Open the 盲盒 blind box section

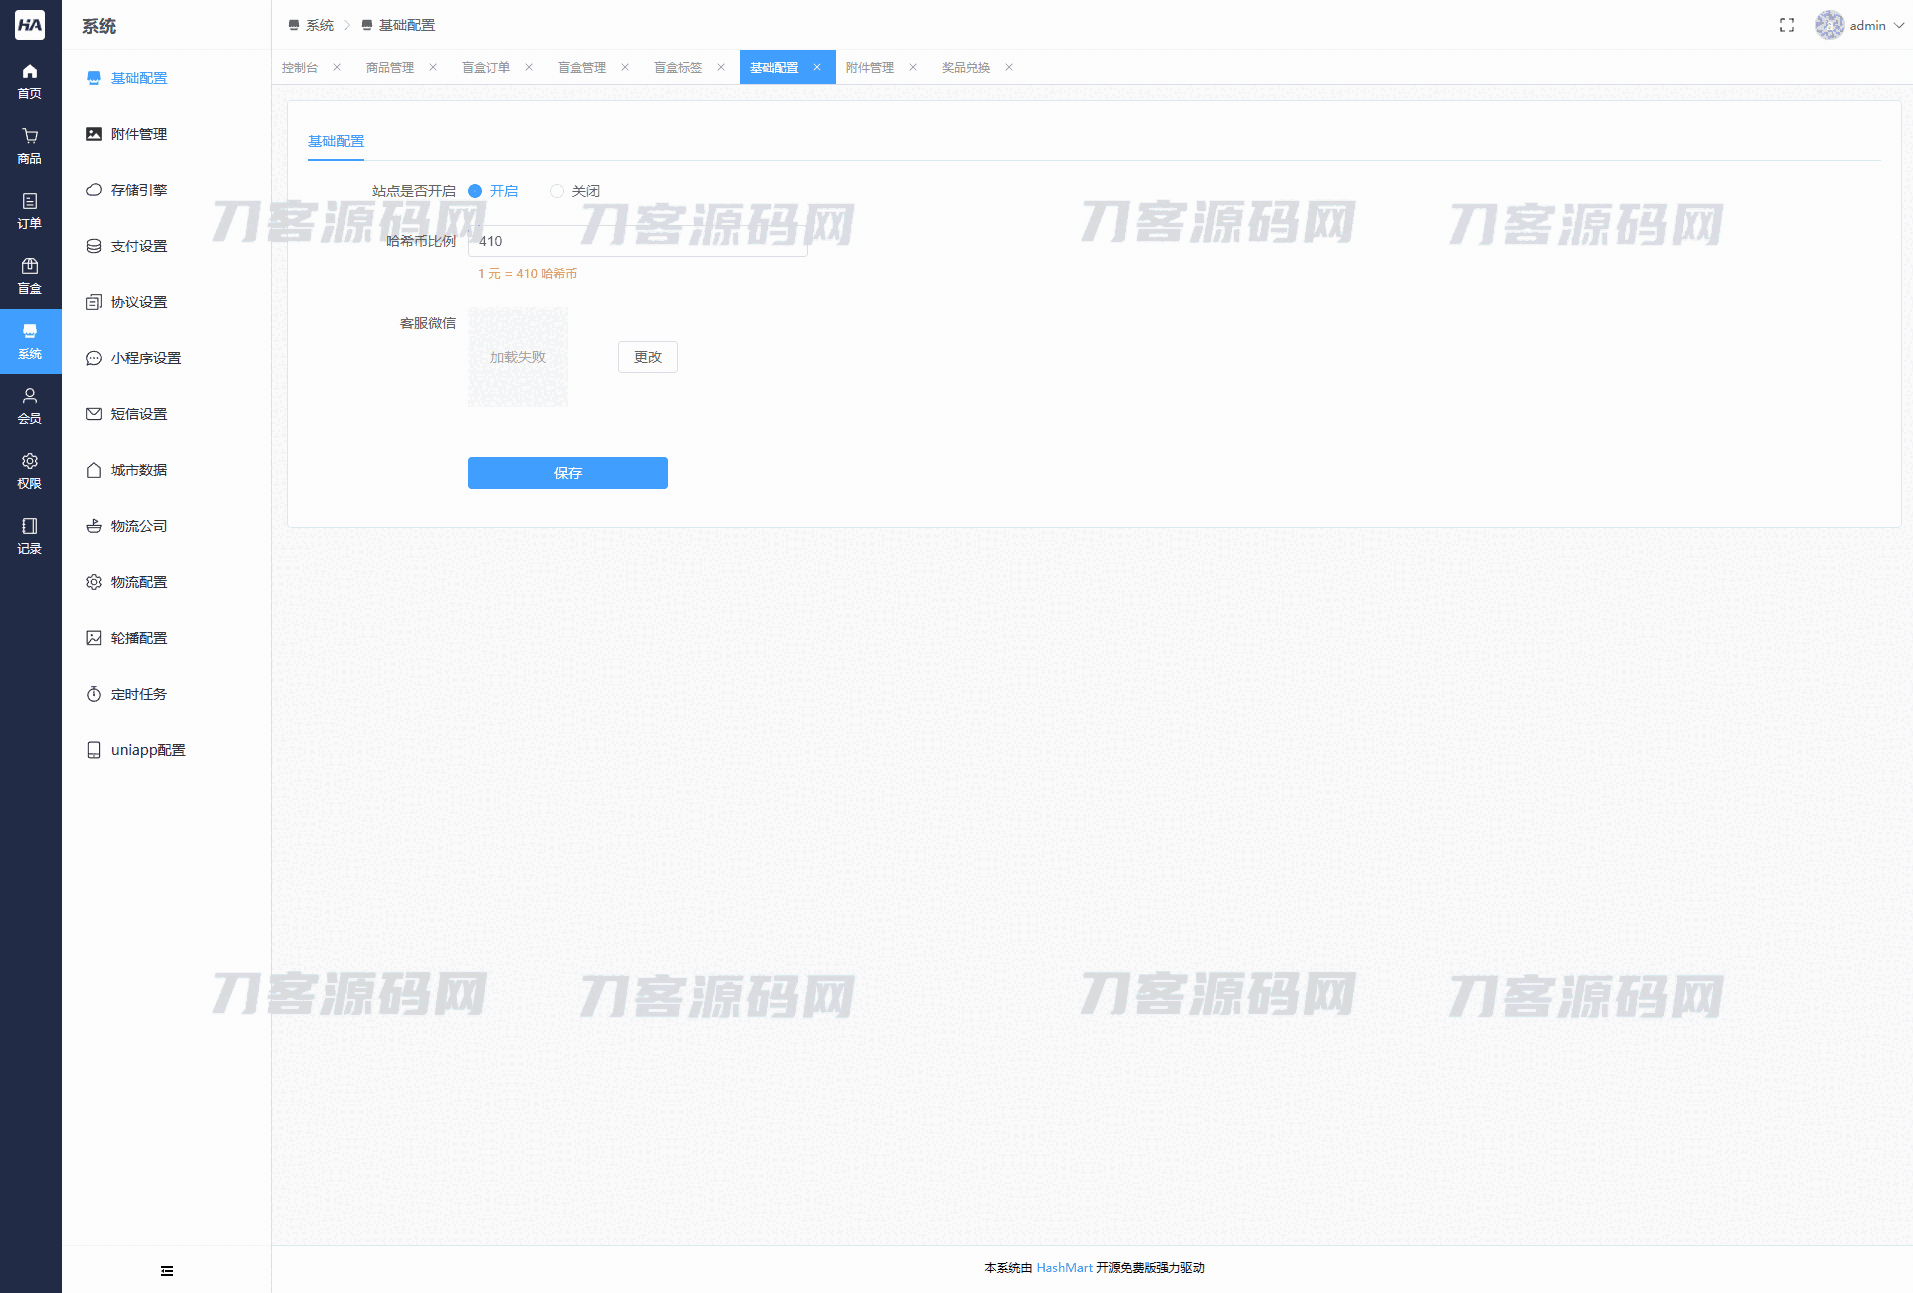(x=30, y=276)
